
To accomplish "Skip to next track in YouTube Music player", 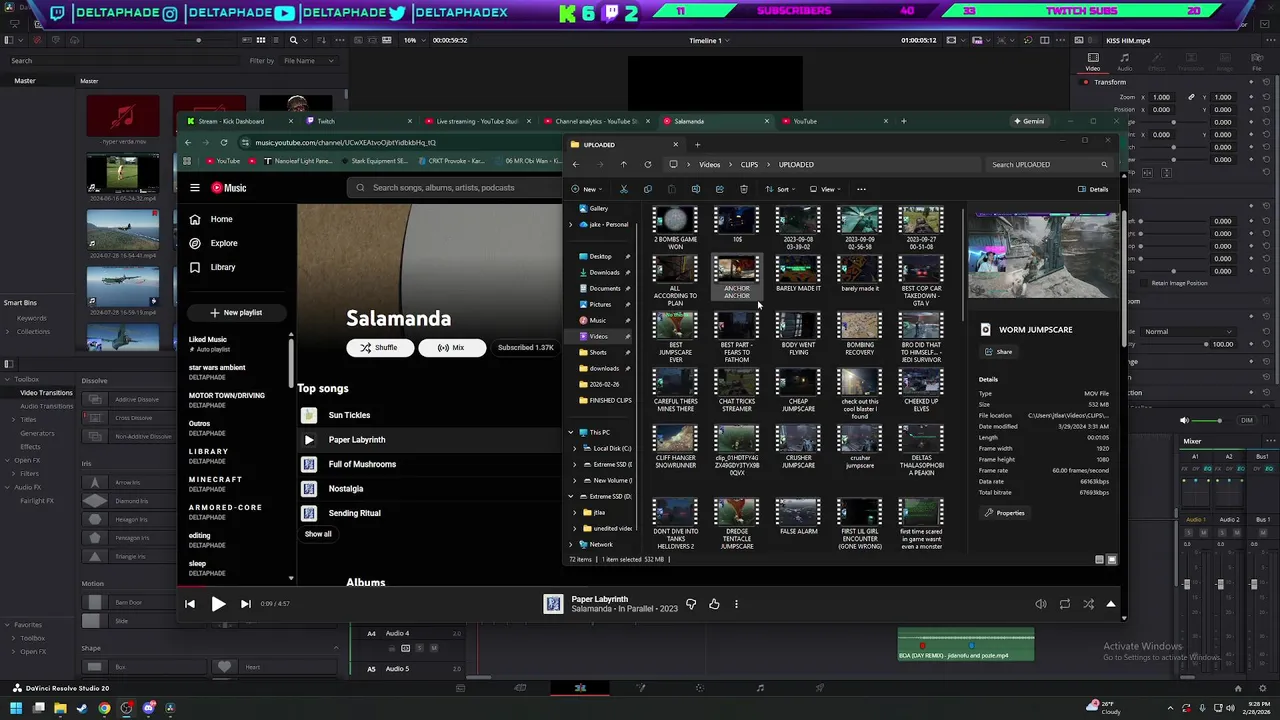I will 245,604.
